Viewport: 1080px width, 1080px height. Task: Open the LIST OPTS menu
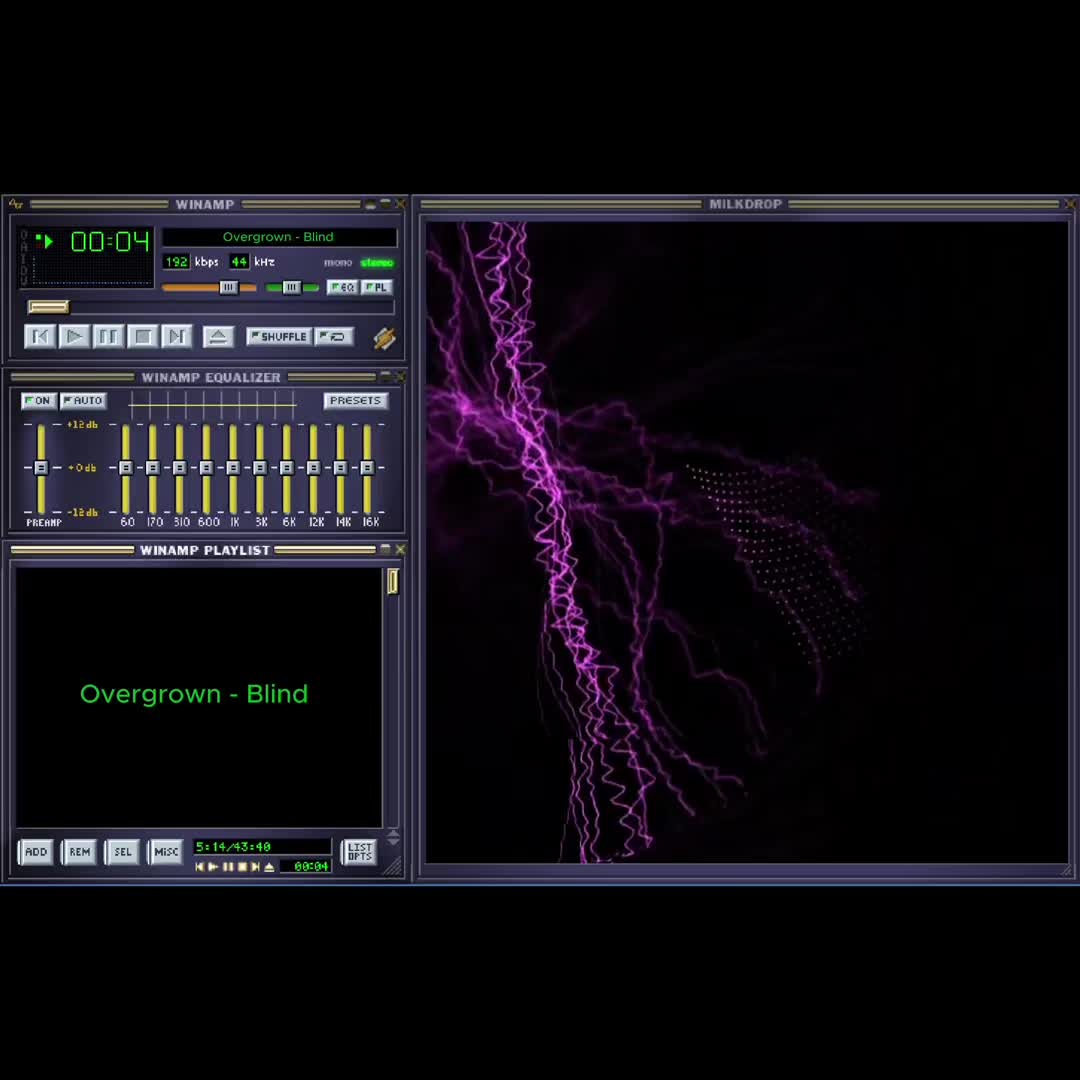point(360,852)
